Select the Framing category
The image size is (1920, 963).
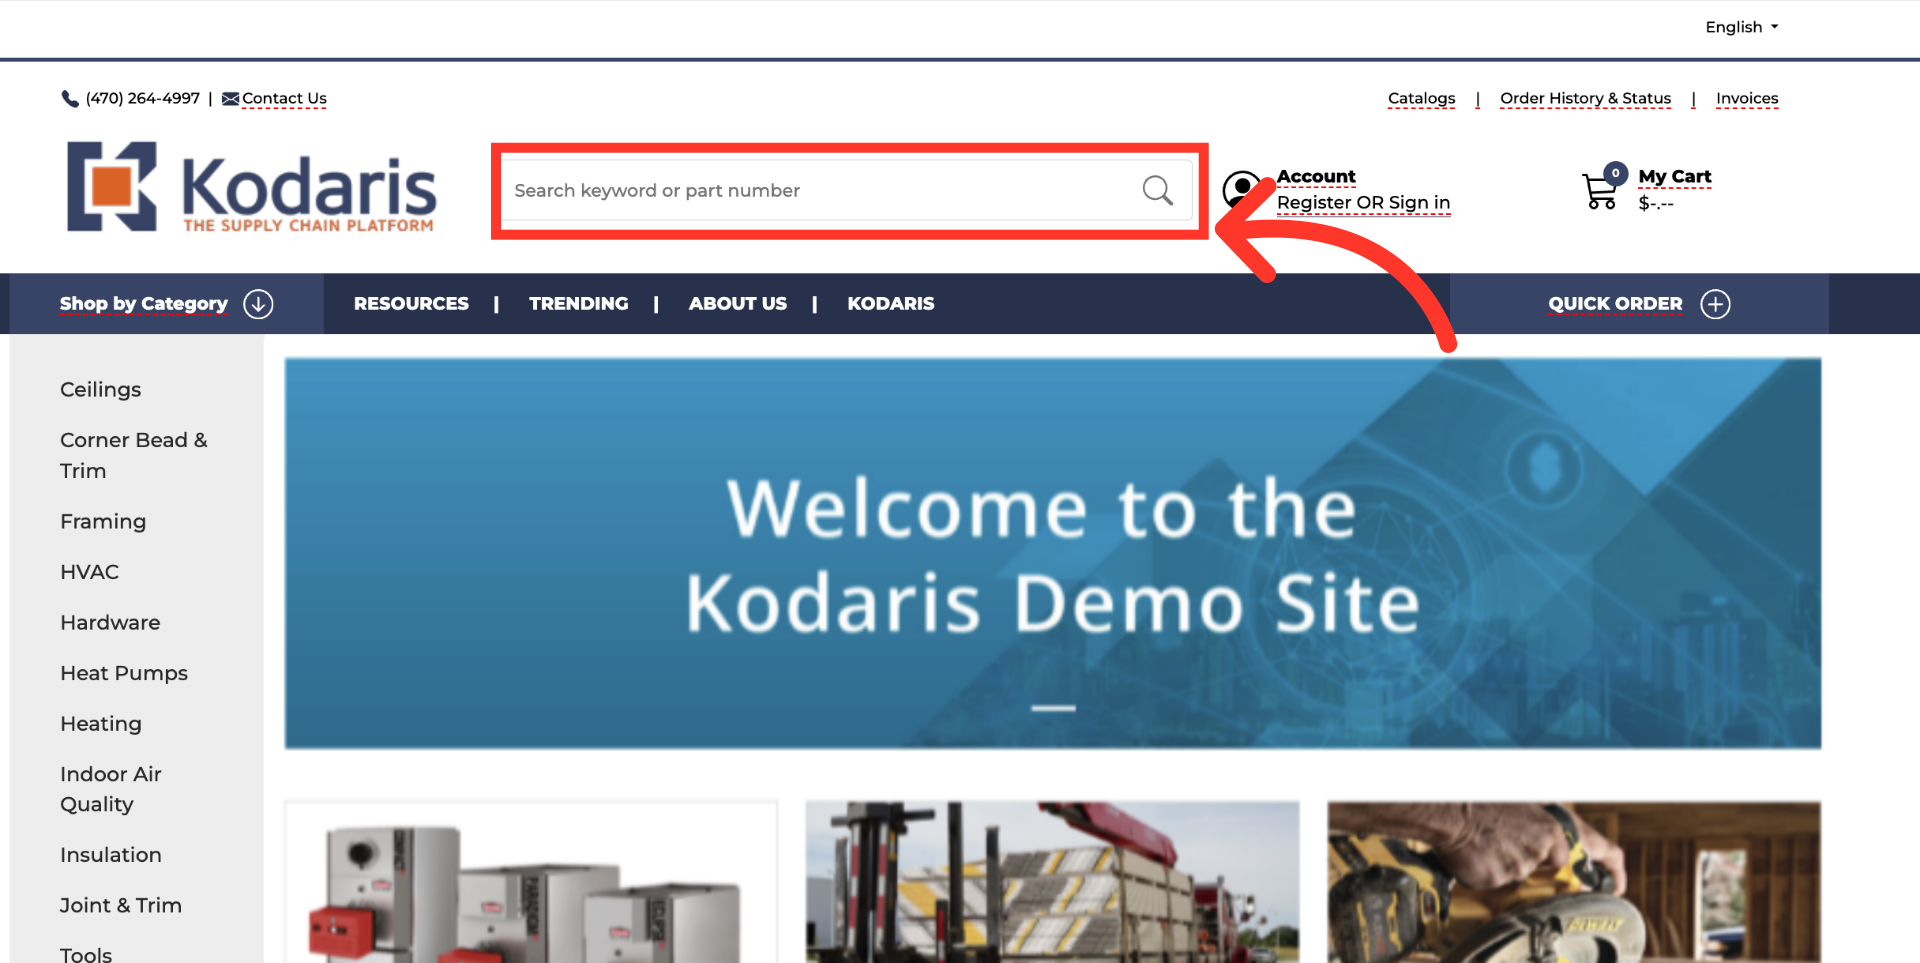[x=103, y=522]
